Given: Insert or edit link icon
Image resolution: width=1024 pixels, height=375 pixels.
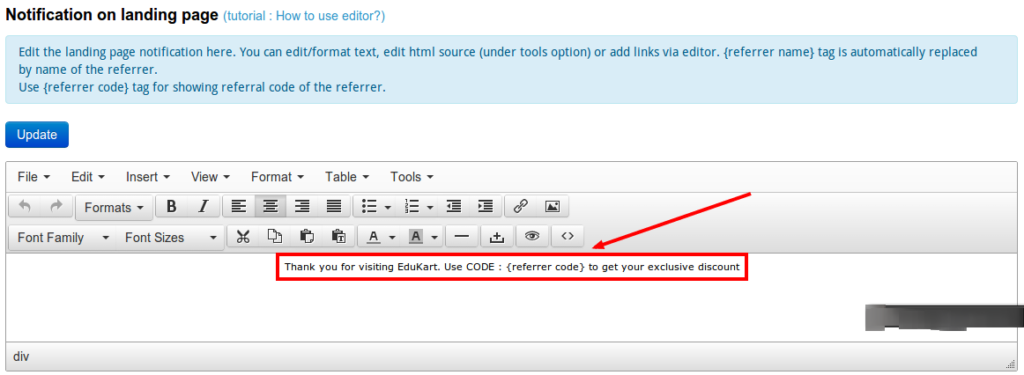Looking at the screenshot, I should pyautogui.click(x=520, y=206).
